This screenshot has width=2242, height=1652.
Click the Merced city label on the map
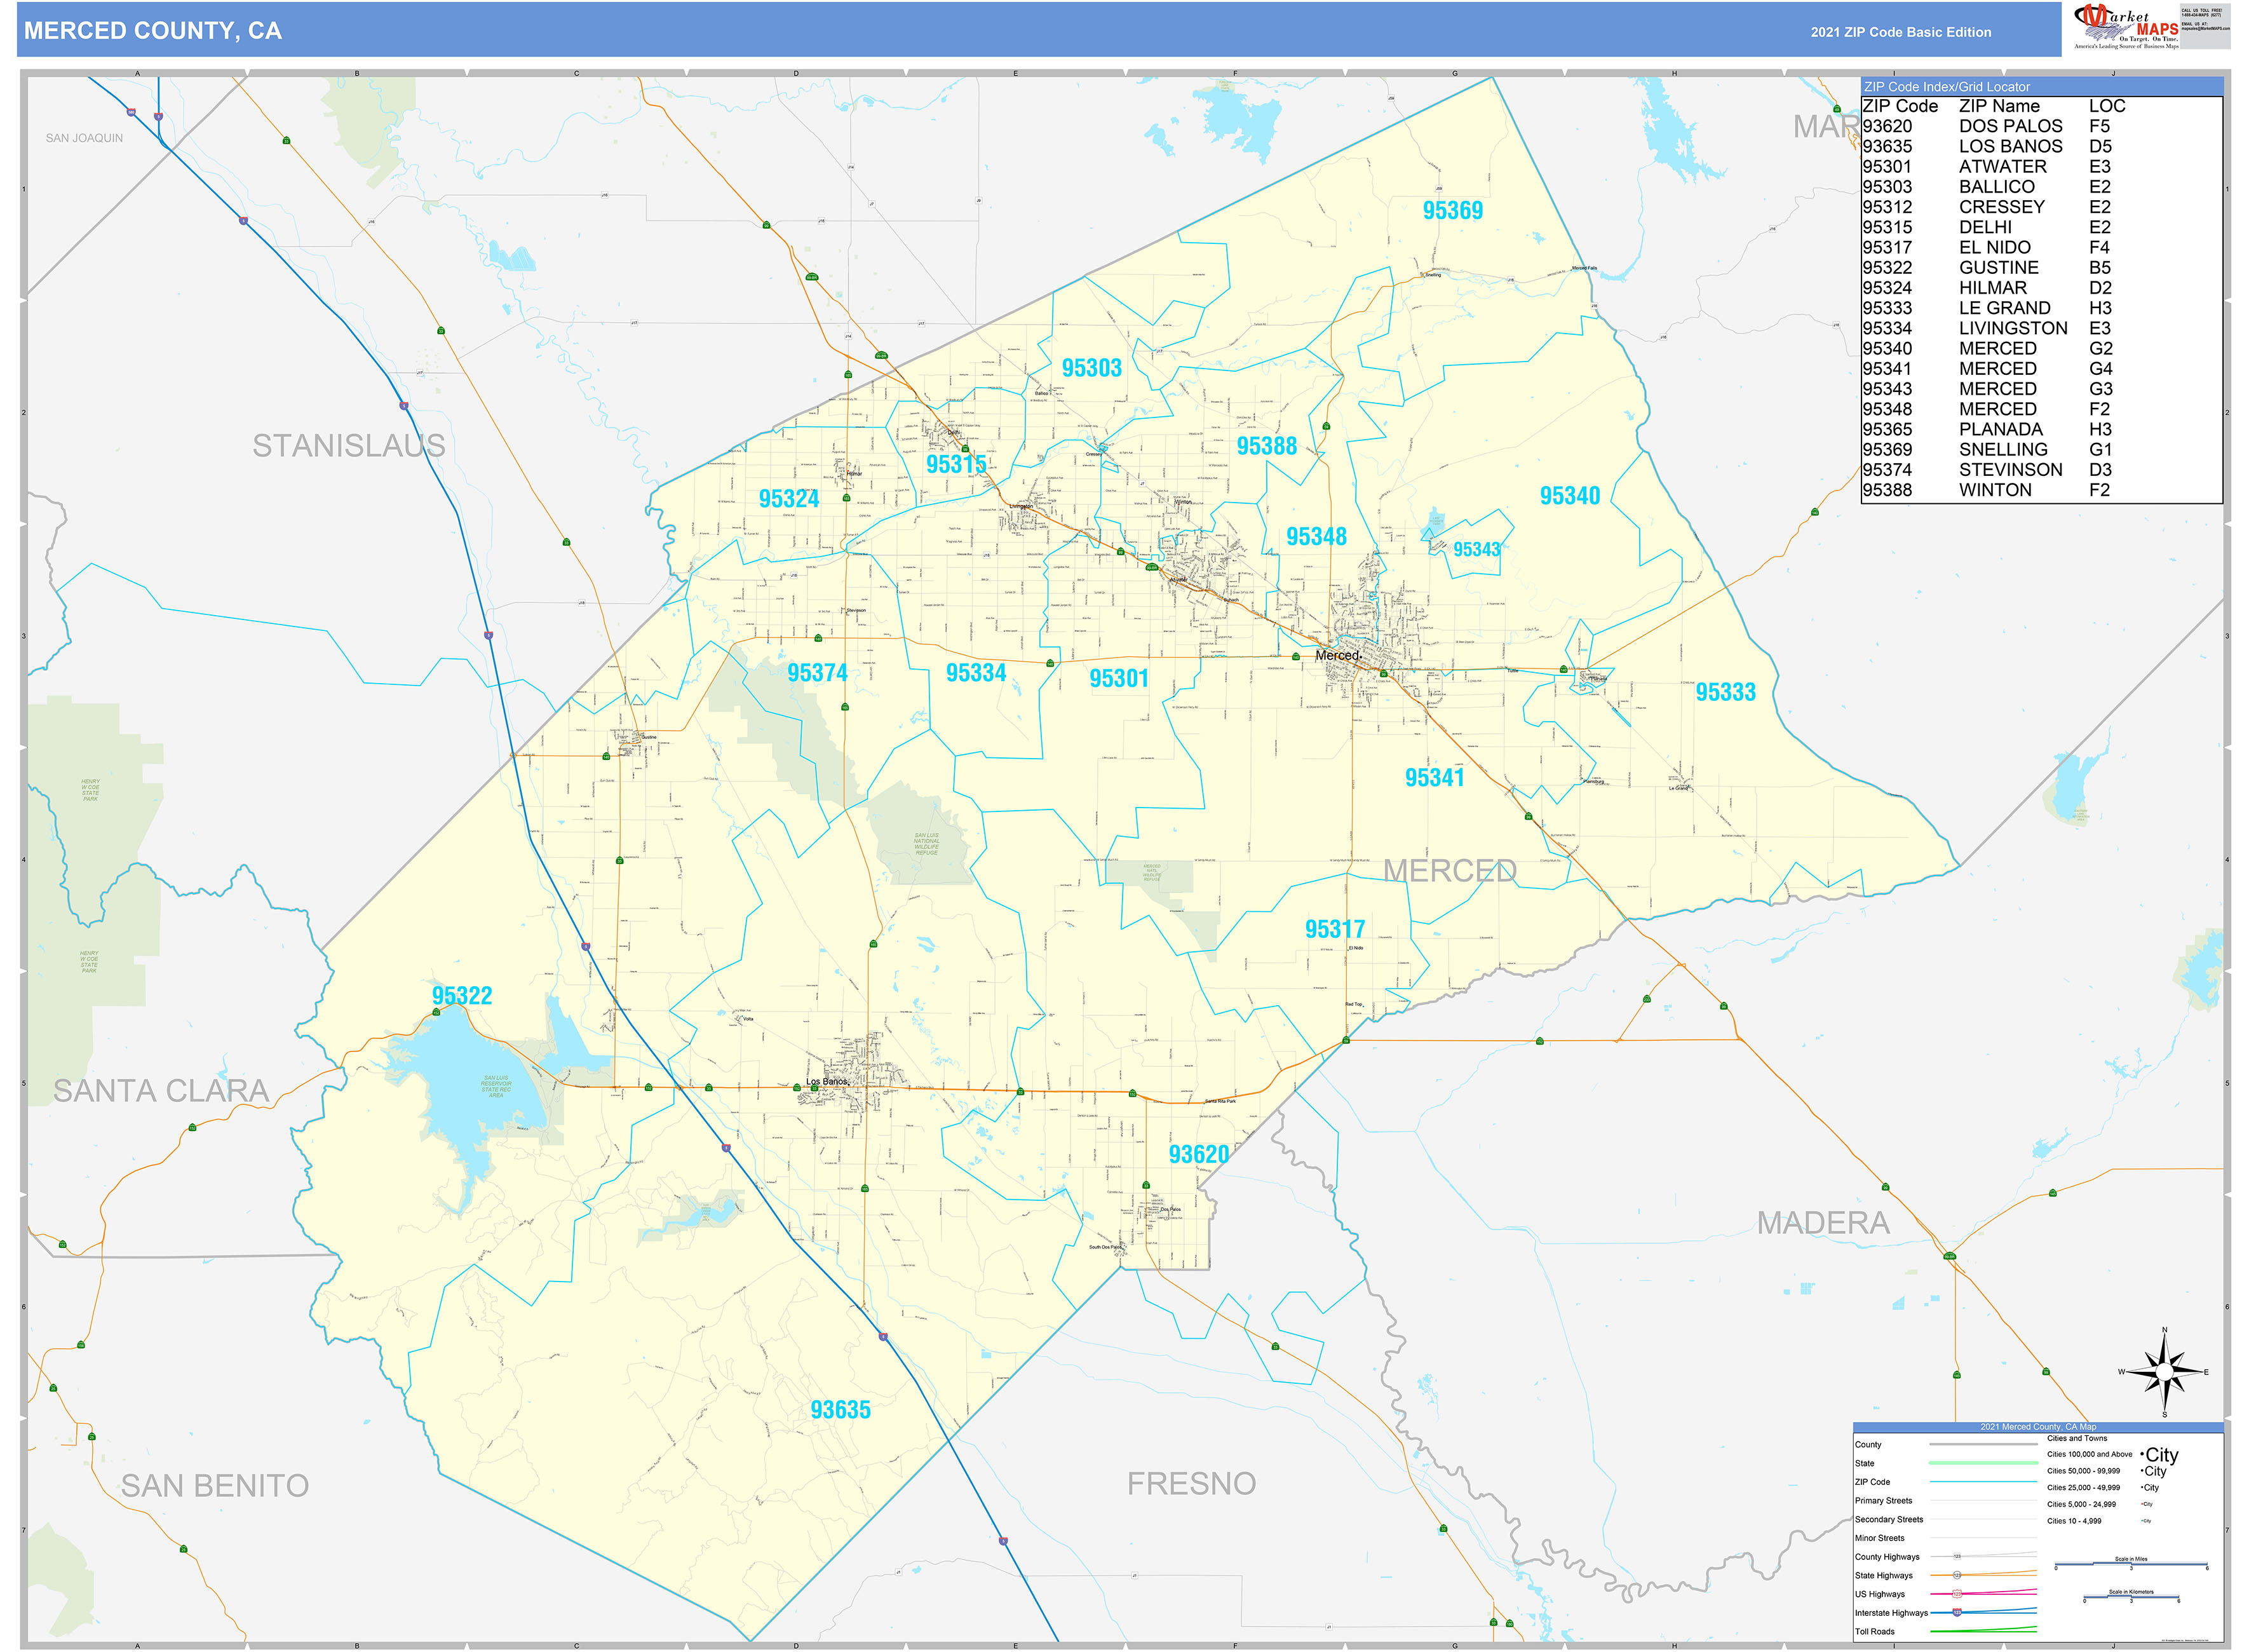click(x=1336, y=655)
